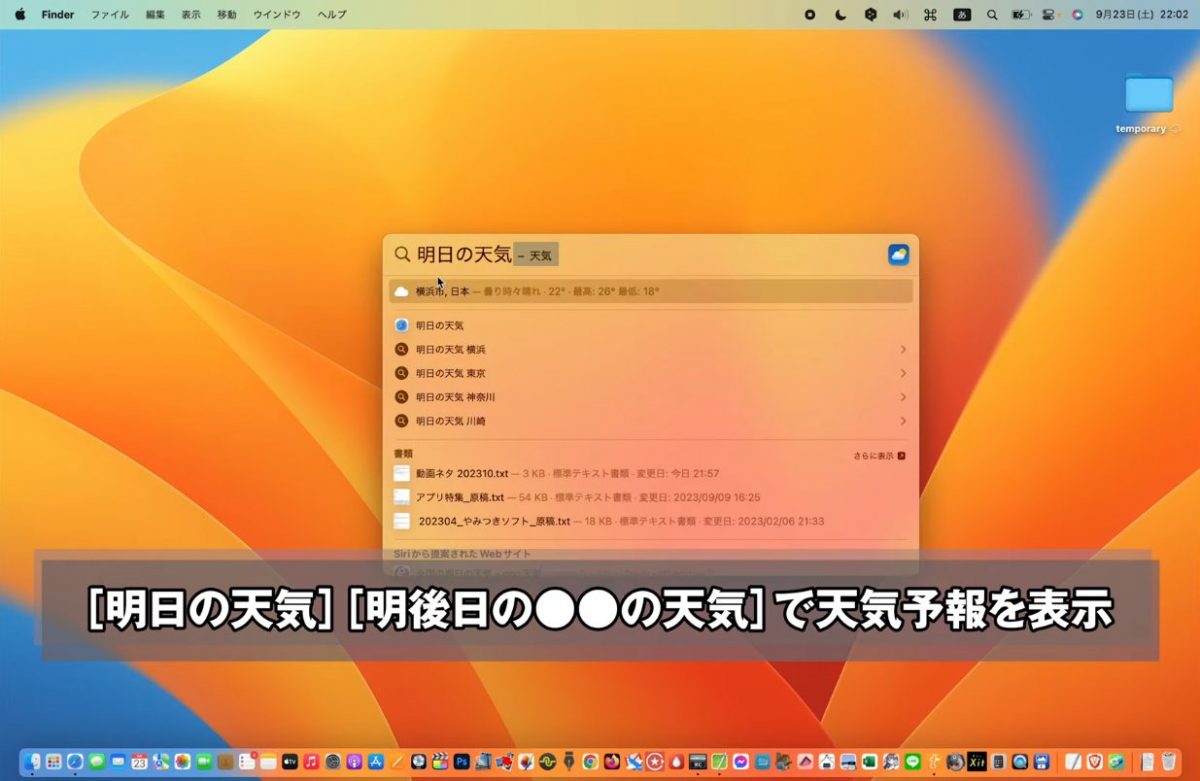The image size is (1200, 781).
Task: Expand the chevron for 明日の天気 東京
Action: coord(903,373)
